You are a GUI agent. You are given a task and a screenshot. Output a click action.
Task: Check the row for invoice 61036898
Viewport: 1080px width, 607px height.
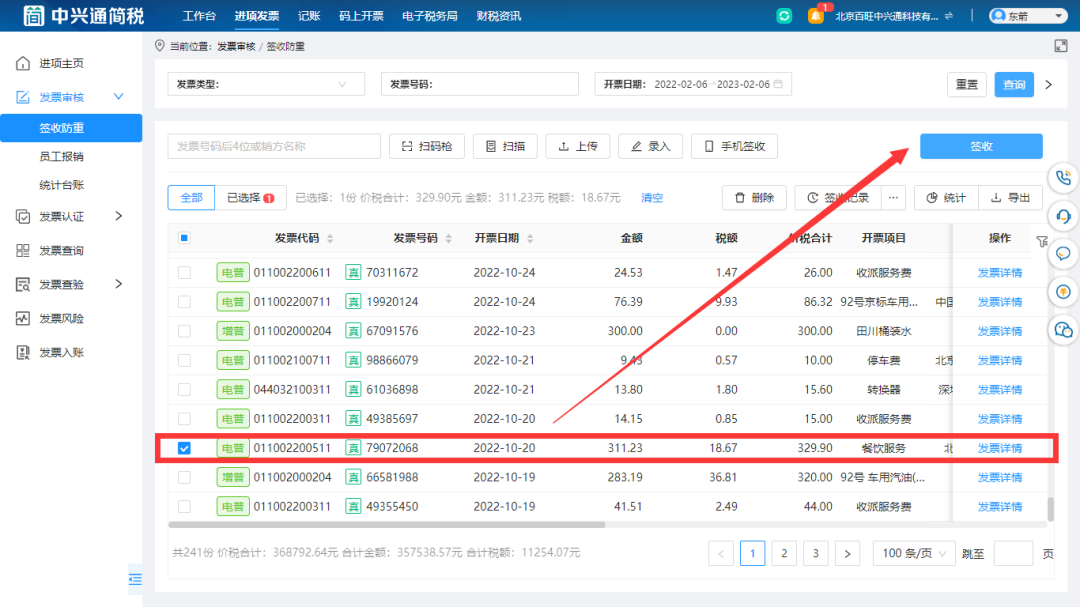tap(184, 390)
